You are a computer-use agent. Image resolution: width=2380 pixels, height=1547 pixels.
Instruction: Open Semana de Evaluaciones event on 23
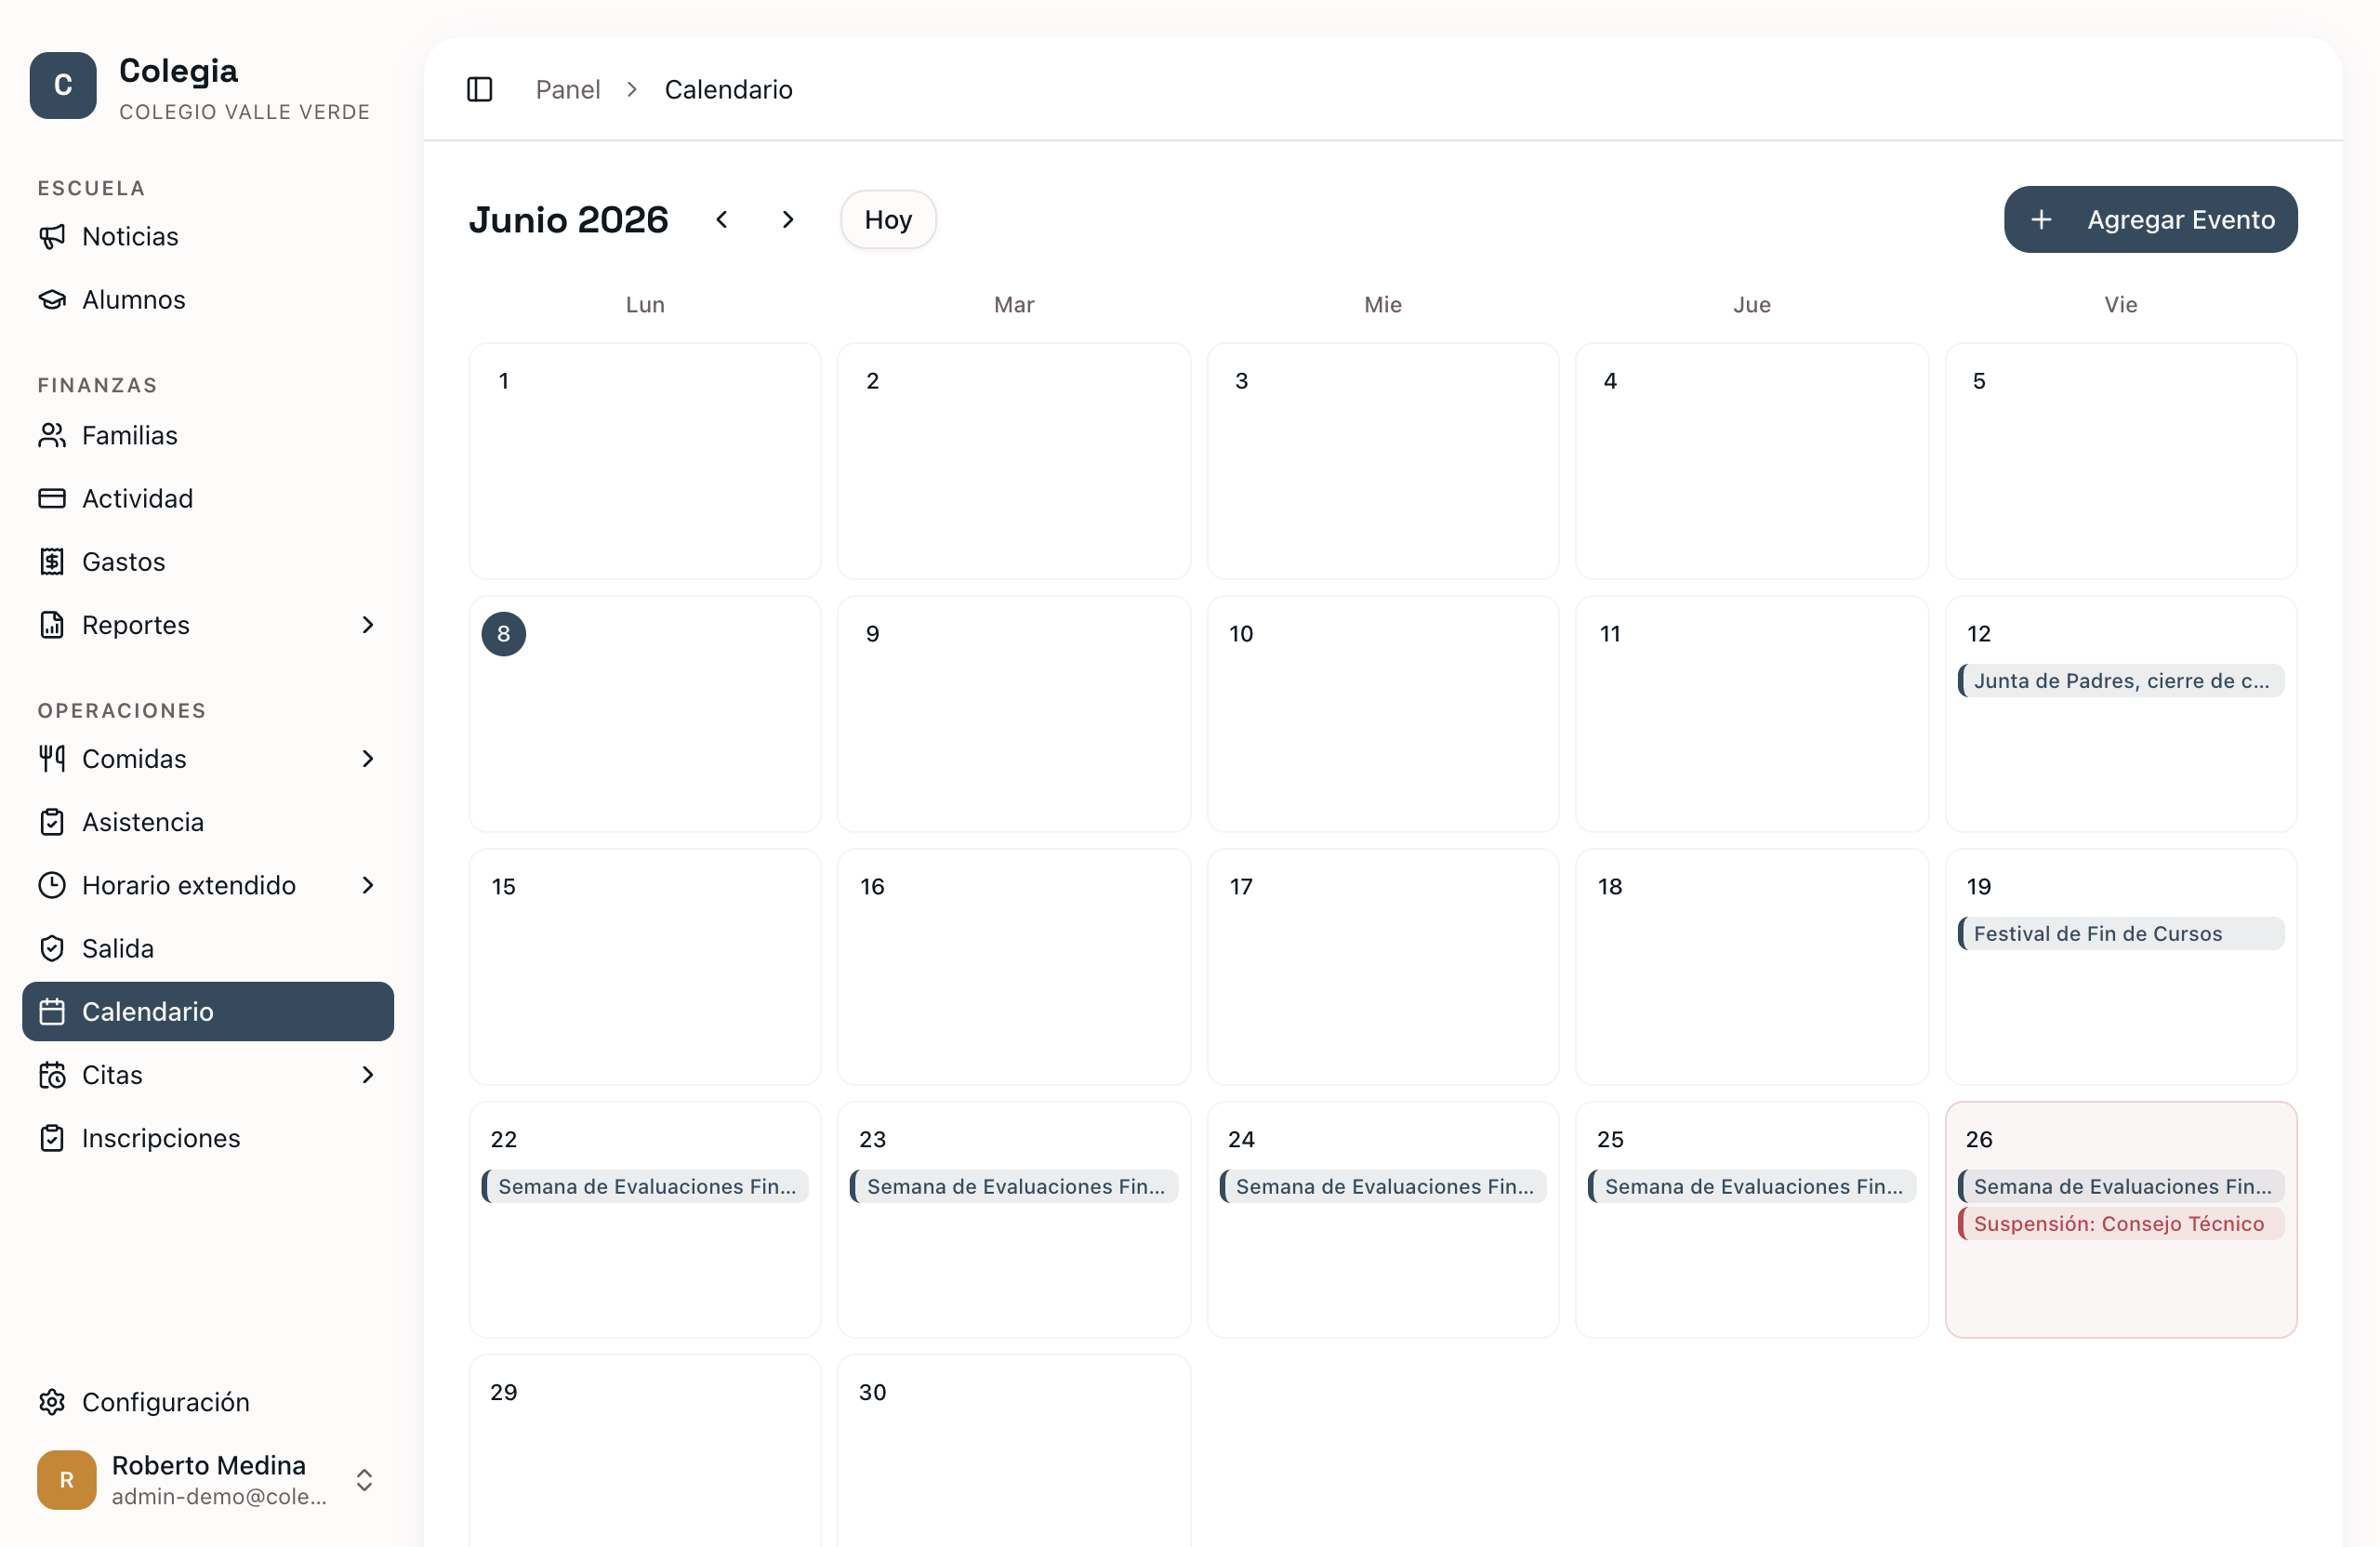point(1014,1186)
